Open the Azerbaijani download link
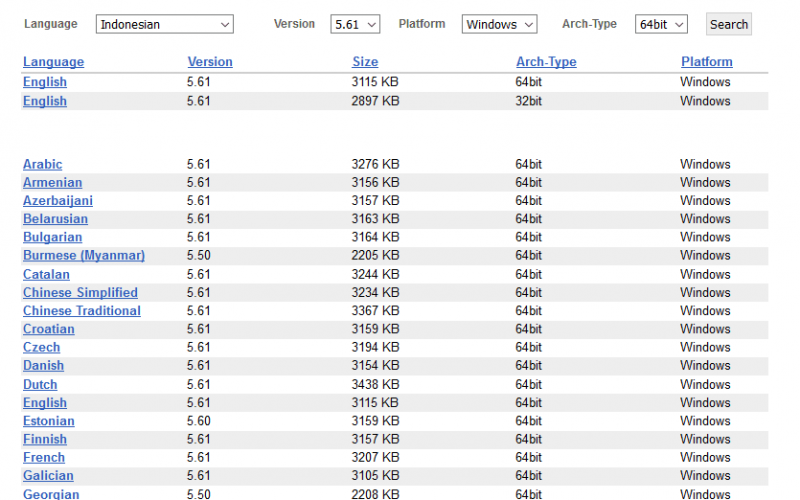Viewport: 800px width, 500px height. pos(58,201)
